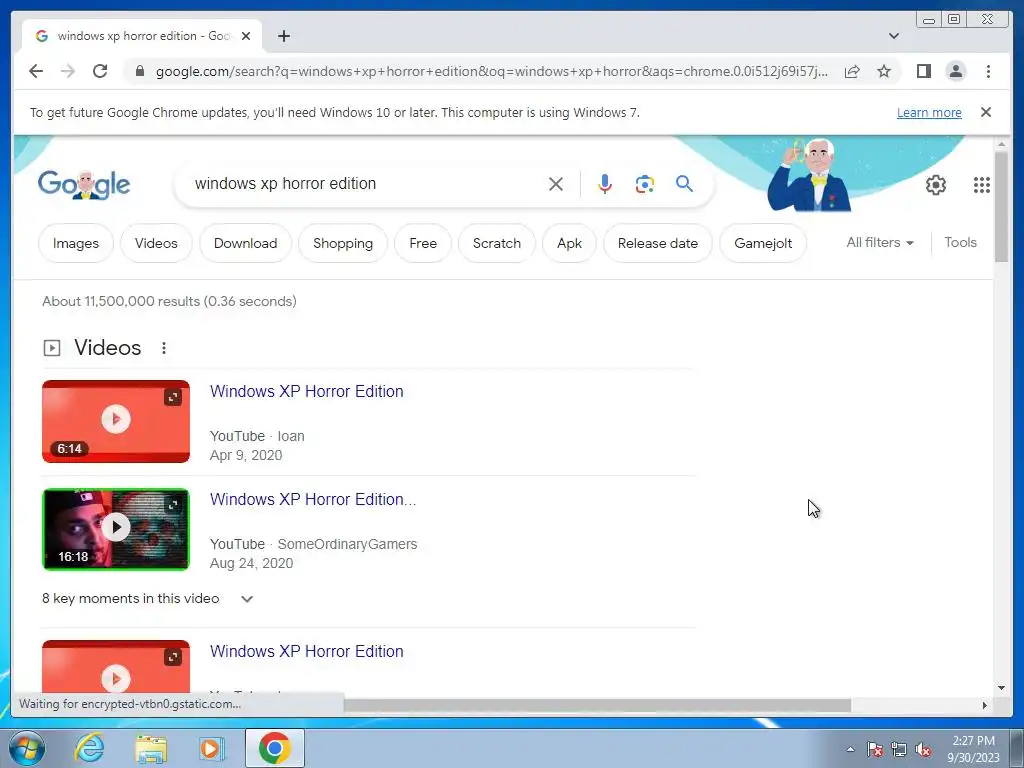Select the Shopping filter chip
The image size is (1024, 768).
click(x=343, y=243)
